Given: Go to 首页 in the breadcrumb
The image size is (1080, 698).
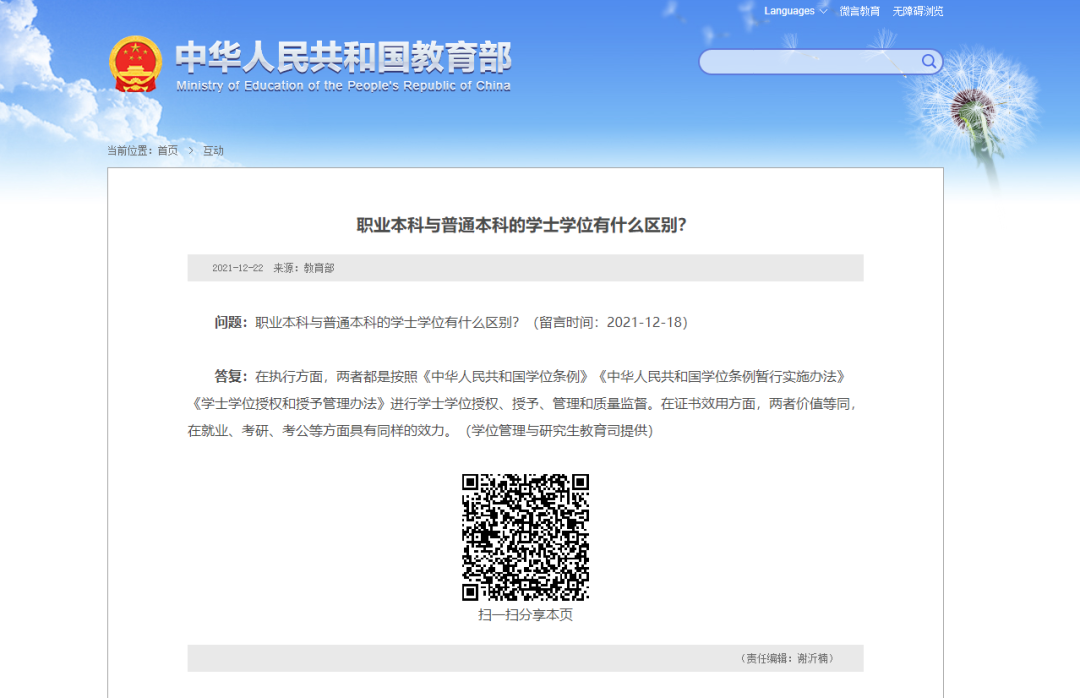Looking at the screenshot, I should click(167, 151).
